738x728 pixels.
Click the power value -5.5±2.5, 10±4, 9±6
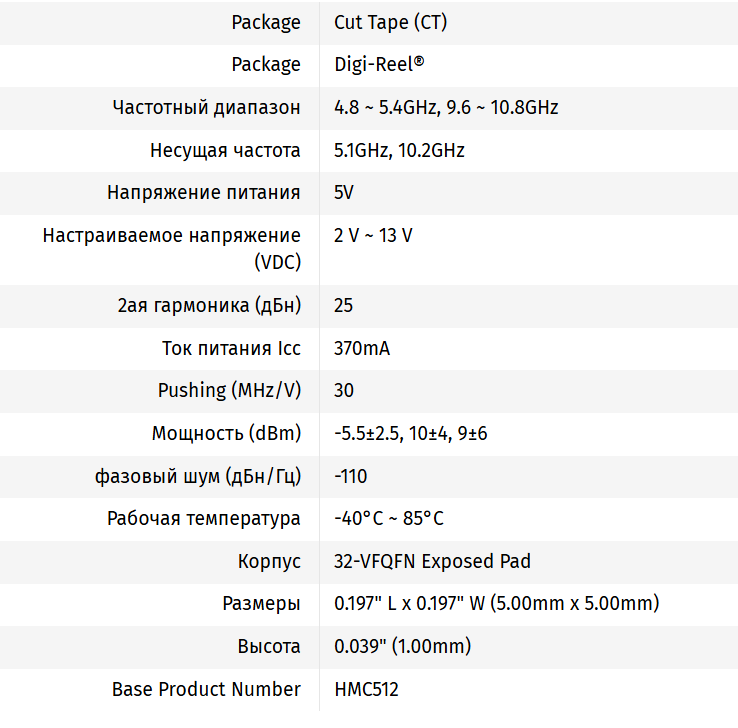click(410, 434)
